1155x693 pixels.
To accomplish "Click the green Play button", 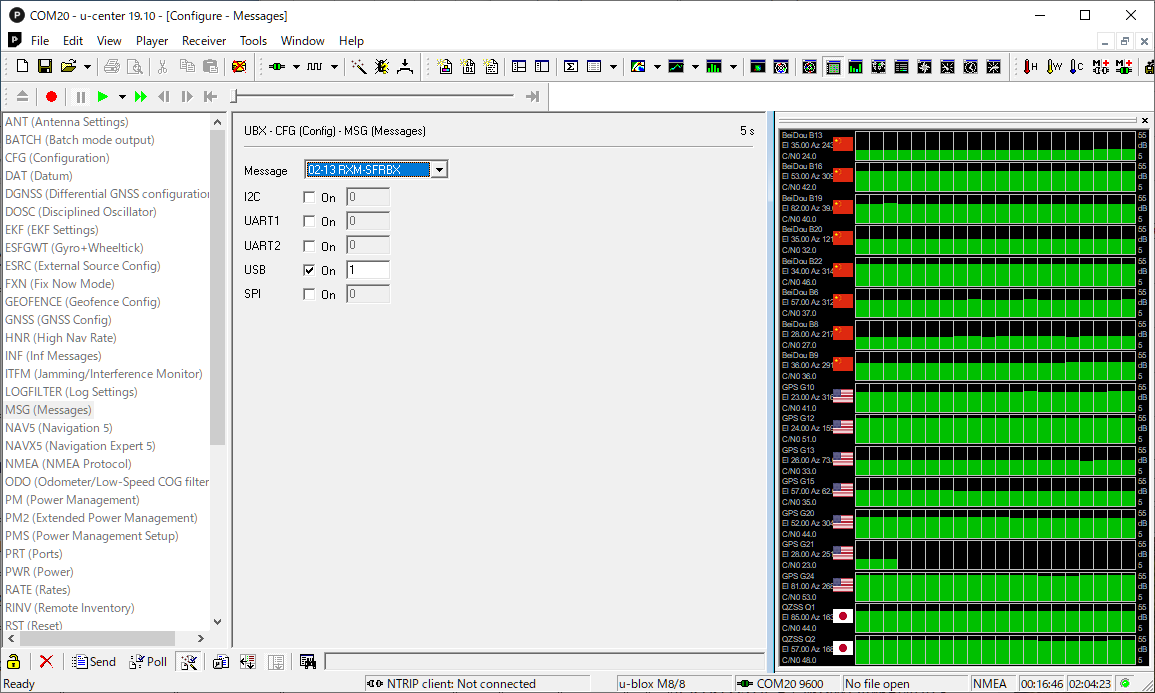I will [103, 96].
